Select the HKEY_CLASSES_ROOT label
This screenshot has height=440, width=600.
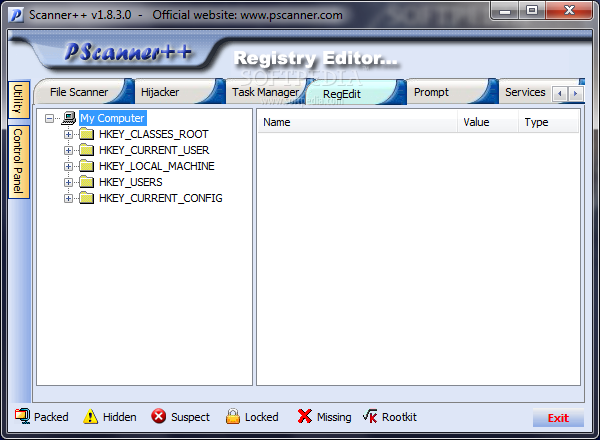(x=153, y=134)
